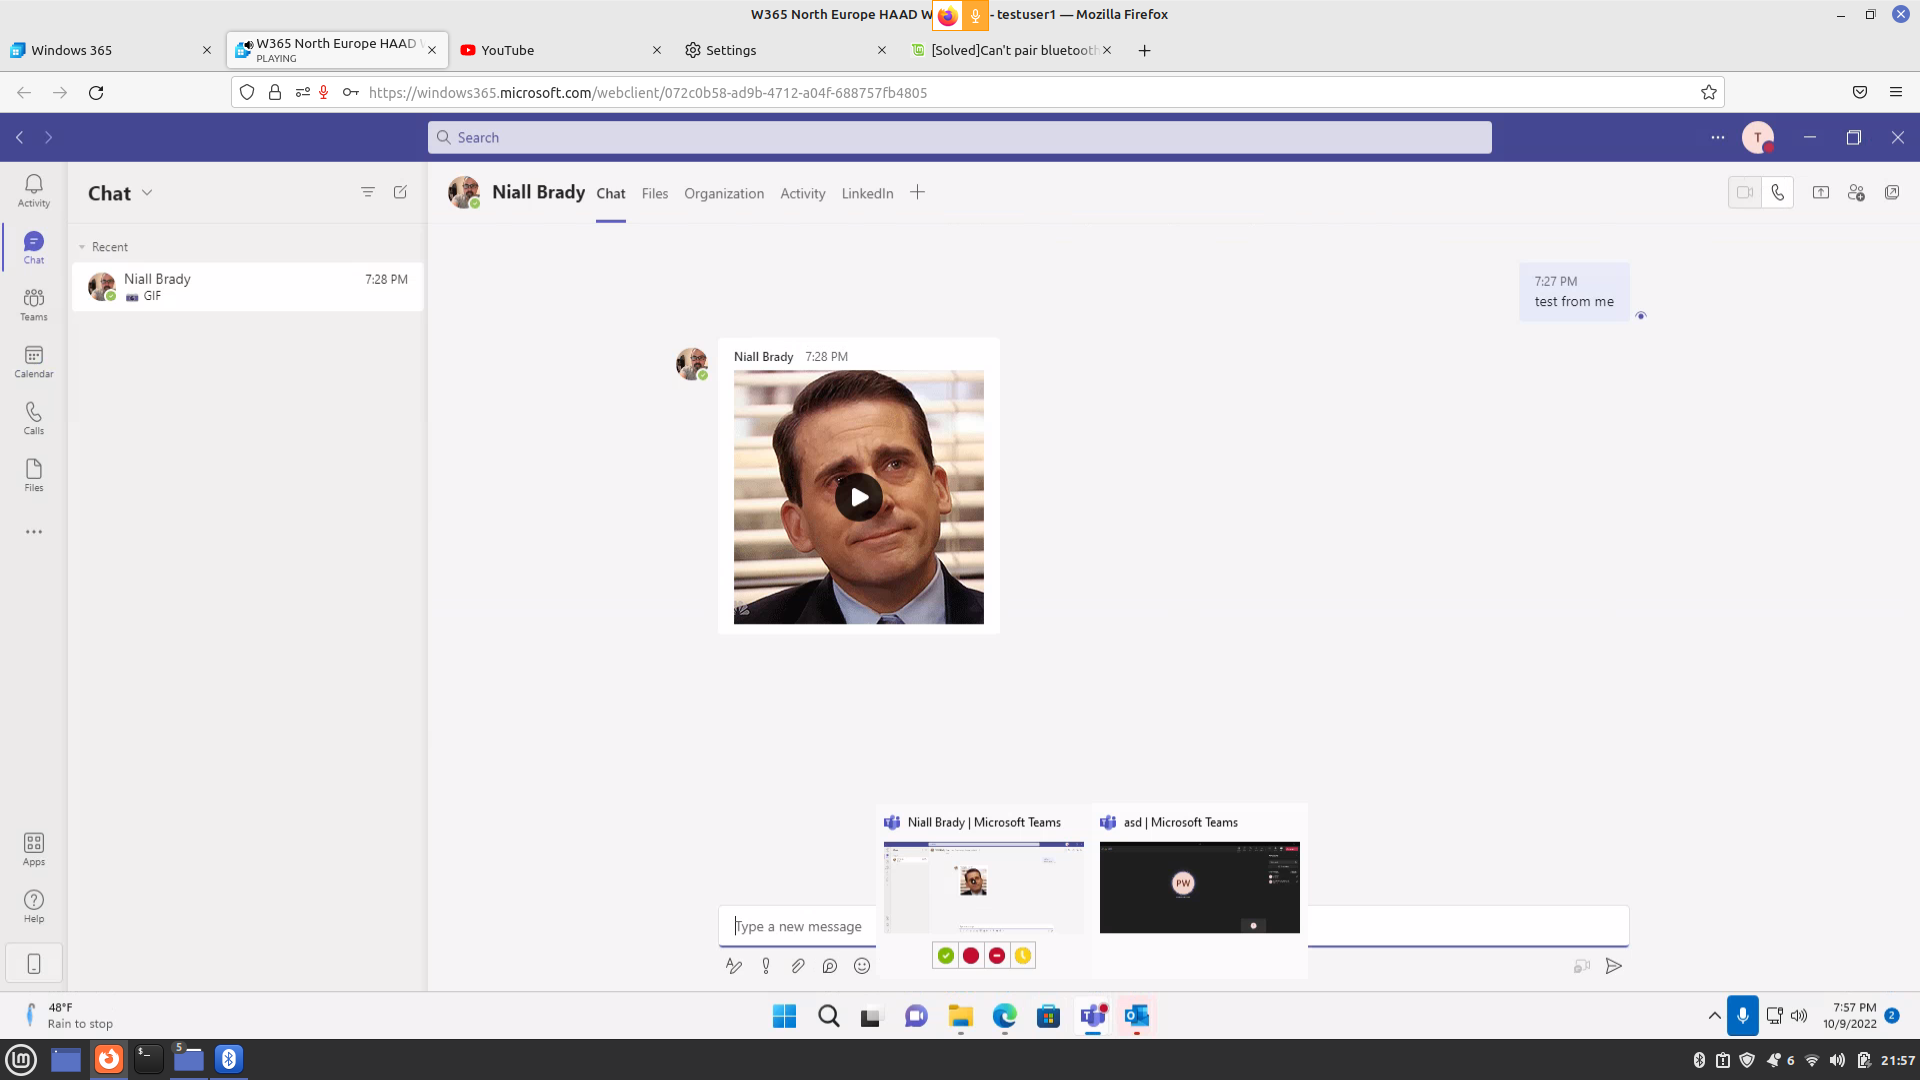Focus the Type a new message field
Viewport: 1920px width, 1080px height.
[798, 926]
